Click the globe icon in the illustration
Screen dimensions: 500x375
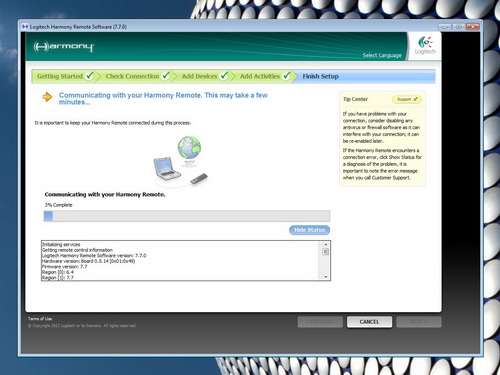click(x=189, y=147)
